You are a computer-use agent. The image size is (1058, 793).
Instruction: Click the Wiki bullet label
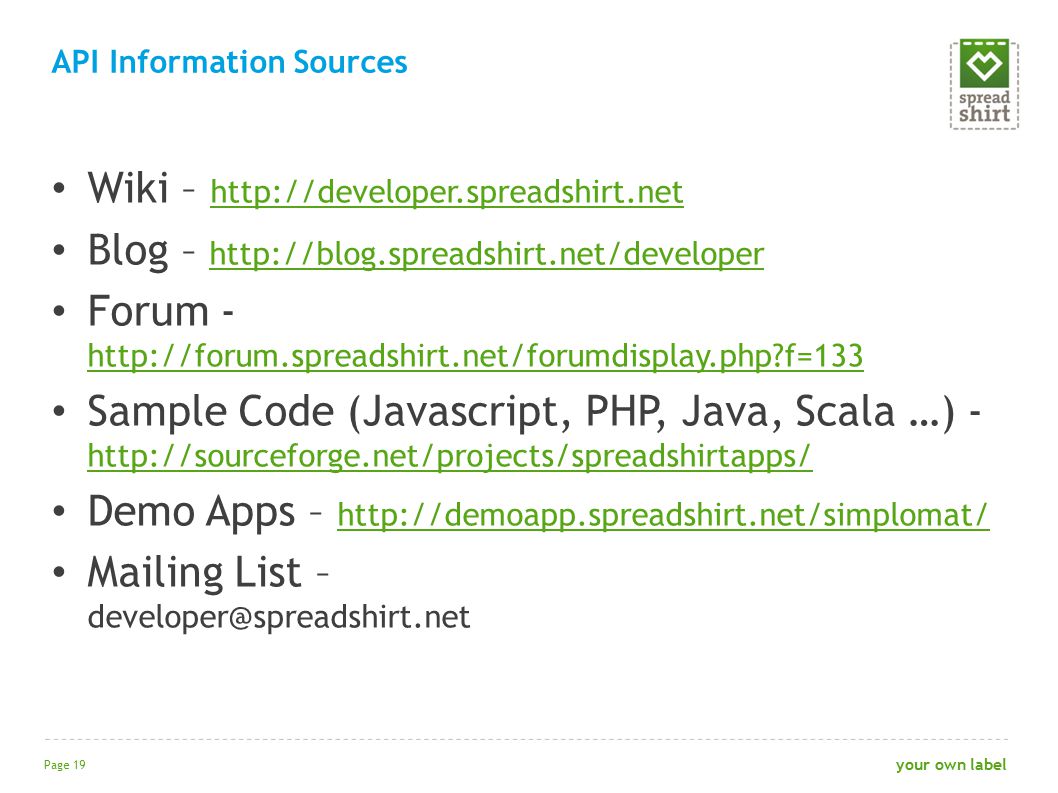pos(128,188)
